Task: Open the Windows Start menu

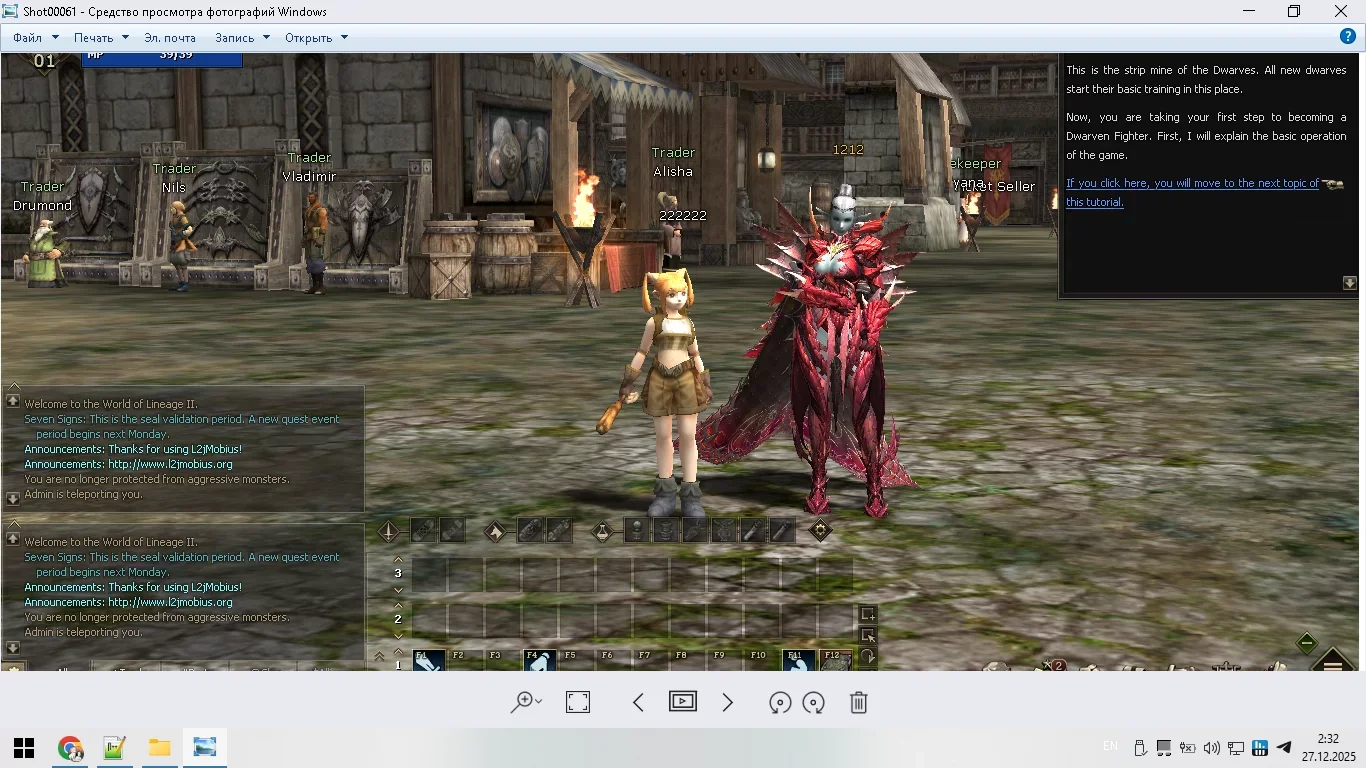Action: 24,748
